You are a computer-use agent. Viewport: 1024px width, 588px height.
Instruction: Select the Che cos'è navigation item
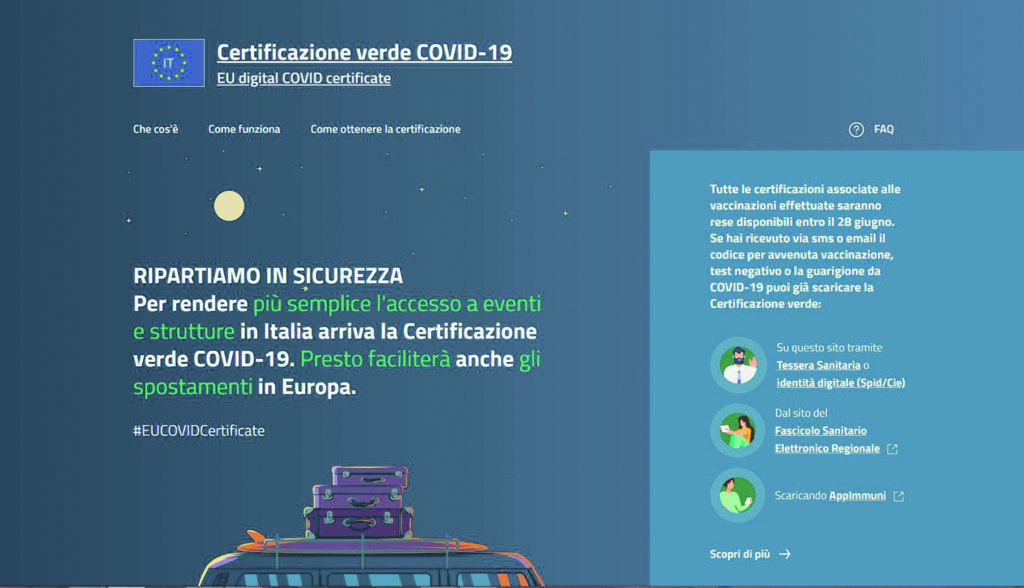[155, 129]
